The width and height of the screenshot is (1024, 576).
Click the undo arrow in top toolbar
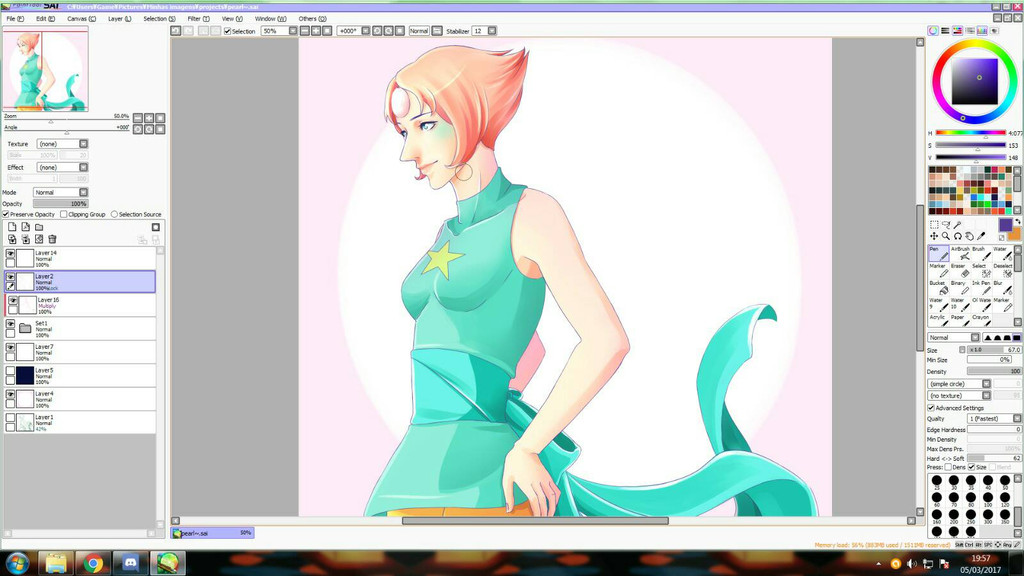[x=176, y=31]
